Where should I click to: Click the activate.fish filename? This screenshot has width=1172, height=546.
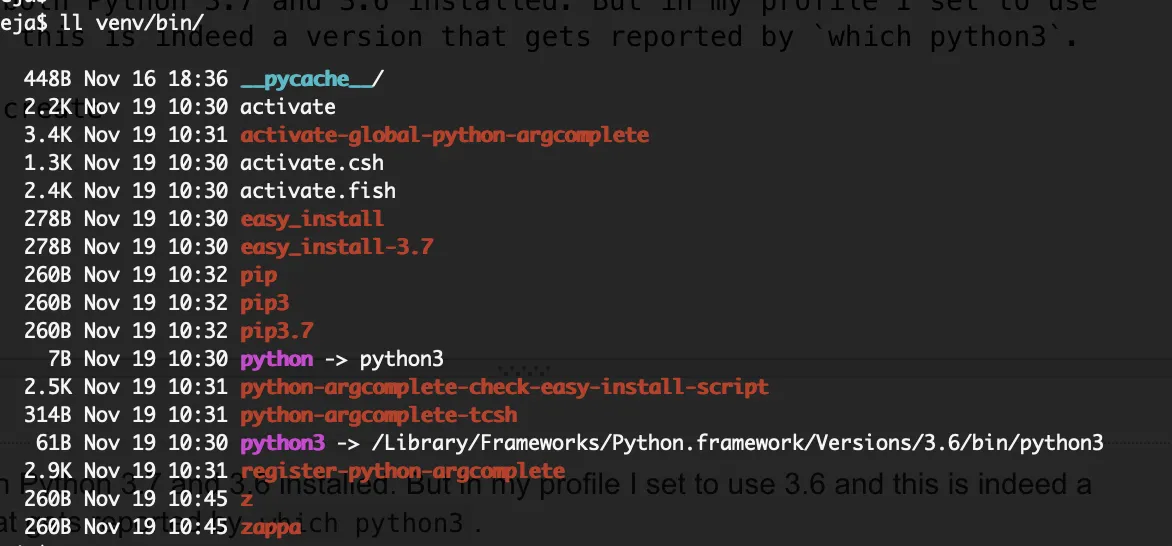pyautogui.click(x=318, y=191)
